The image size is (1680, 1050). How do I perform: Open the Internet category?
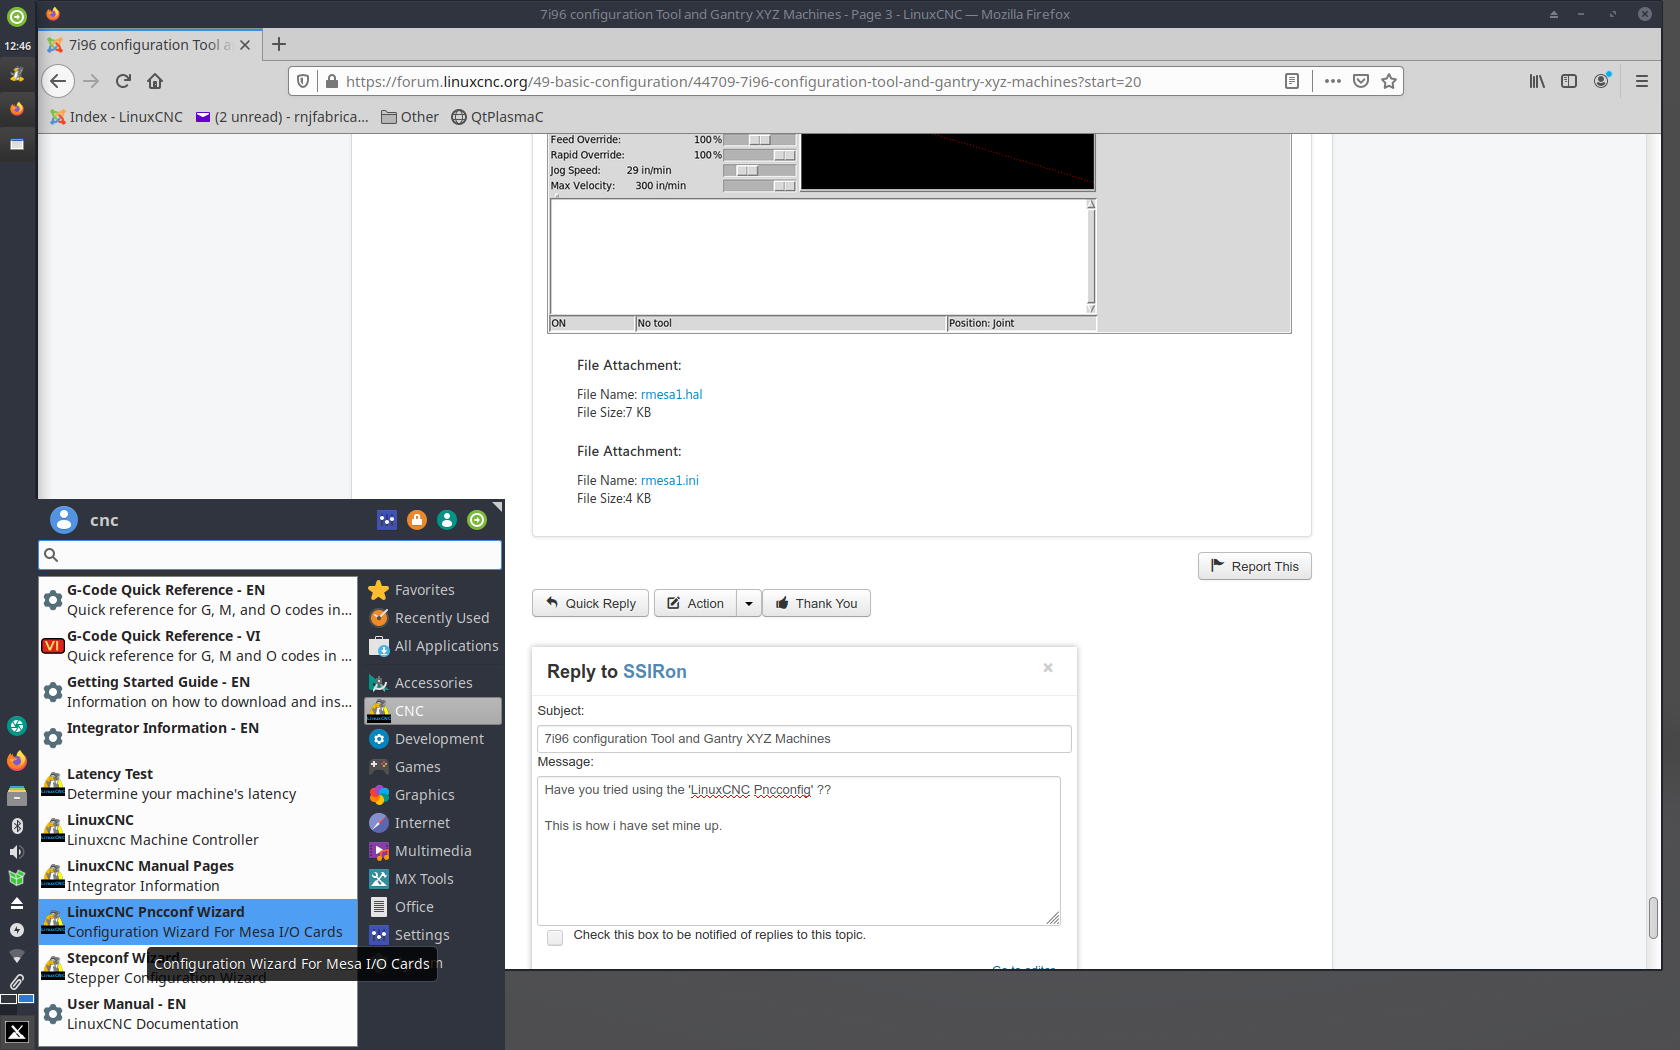click(433, 823)
